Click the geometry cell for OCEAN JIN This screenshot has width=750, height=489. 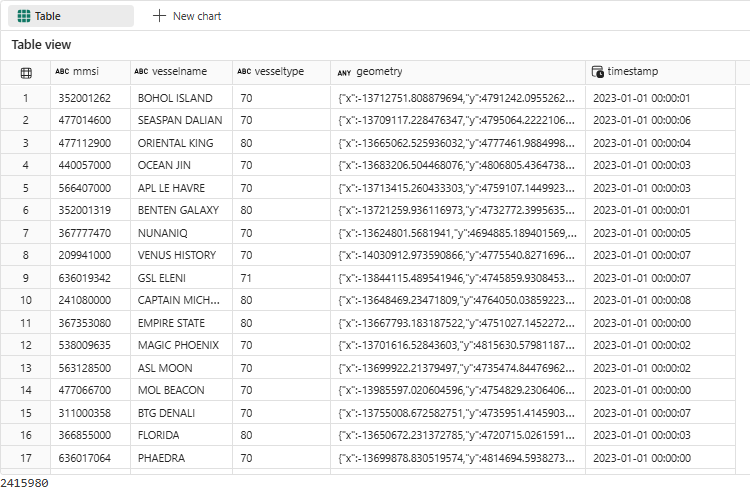click(457, 166)
